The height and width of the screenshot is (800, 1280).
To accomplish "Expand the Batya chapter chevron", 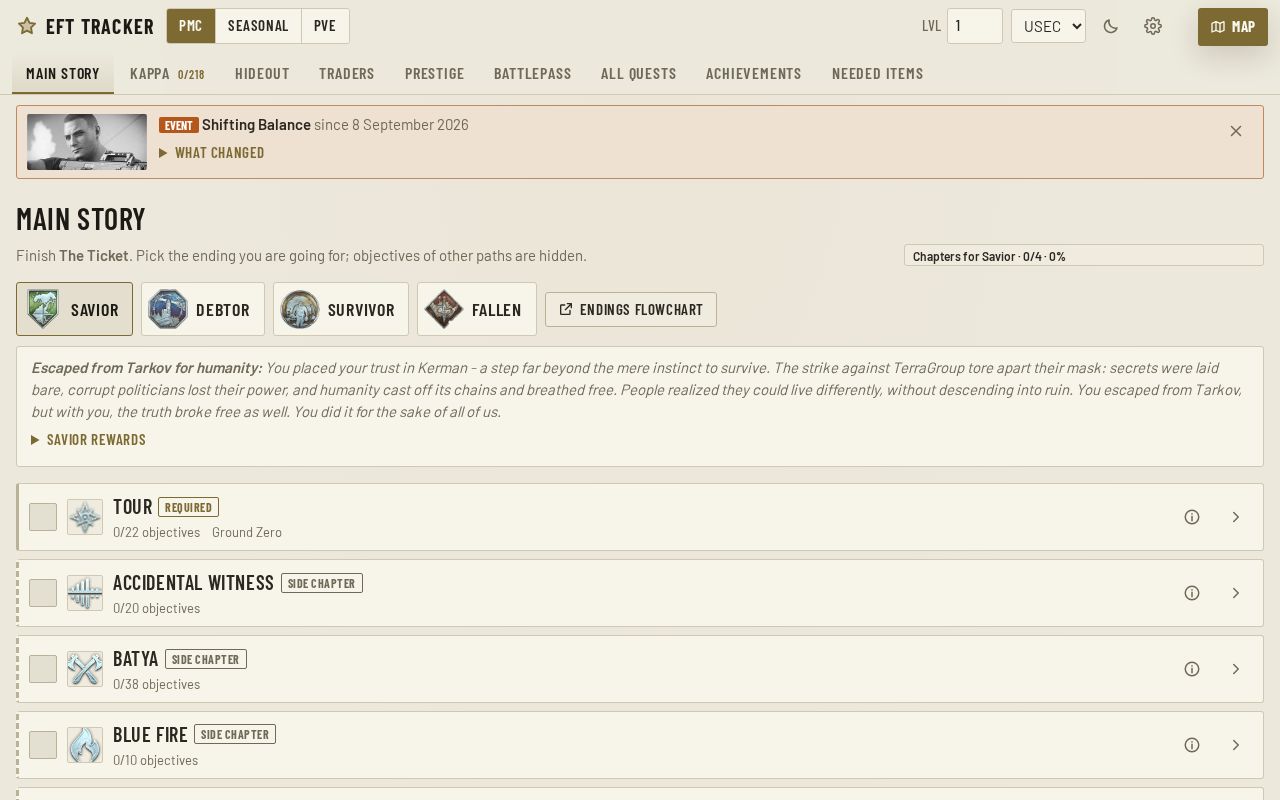I will click(x=1236, y=669).
